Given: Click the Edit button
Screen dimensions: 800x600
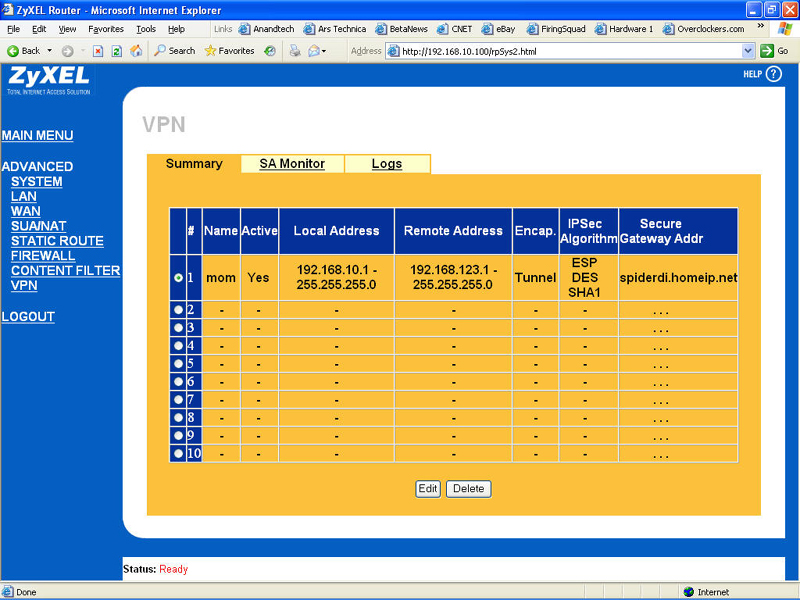Looking at the screenshot, I should [x=428, y=489].
